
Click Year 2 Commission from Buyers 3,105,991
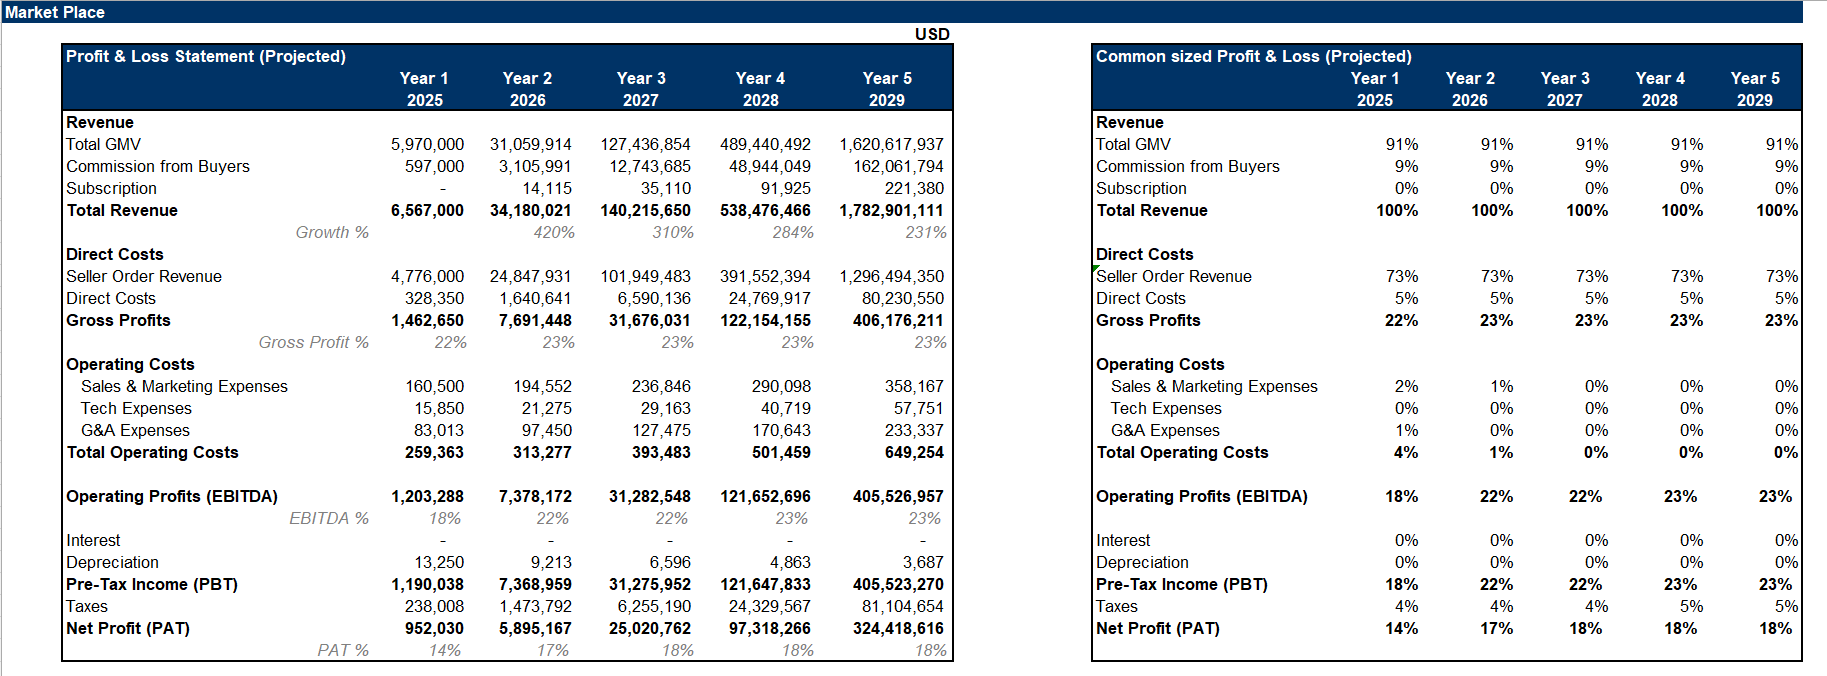(535, 166)
